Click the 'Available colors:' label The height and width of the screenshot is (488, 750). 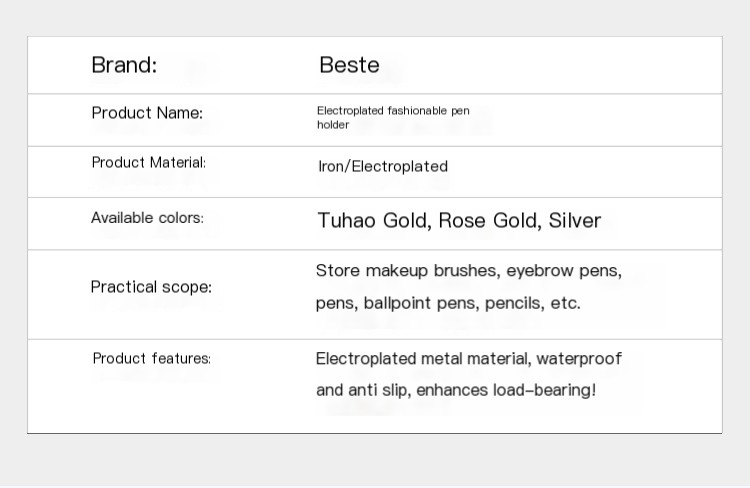147,218
